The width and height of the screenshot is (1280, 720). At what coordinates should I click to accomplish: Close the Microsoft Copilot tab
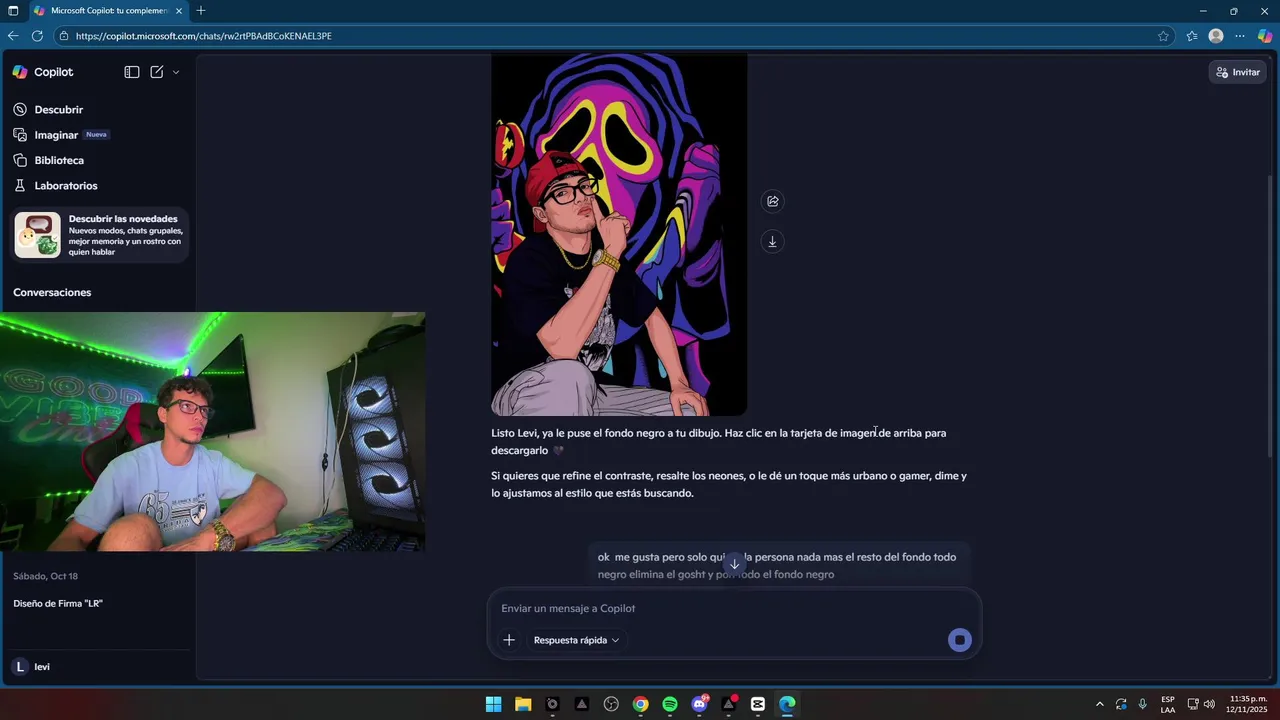click(179, 11)
